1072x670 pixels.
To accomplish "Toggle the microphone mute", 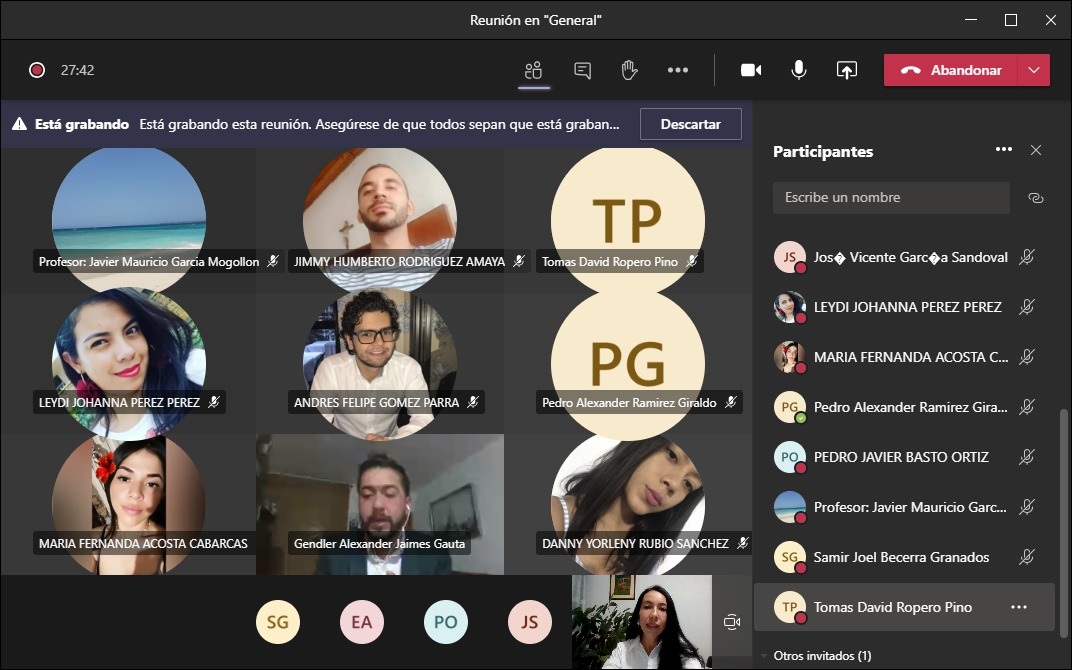I will [799, 70].
